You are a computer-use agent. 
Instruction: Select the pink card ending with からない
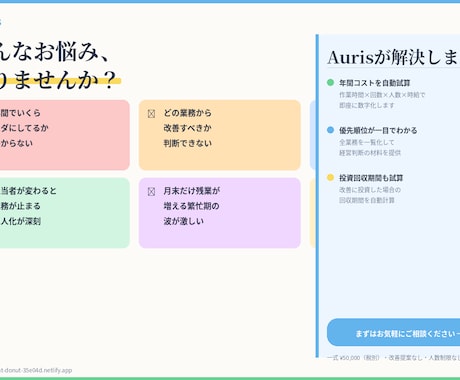click(x=65, y=135)
